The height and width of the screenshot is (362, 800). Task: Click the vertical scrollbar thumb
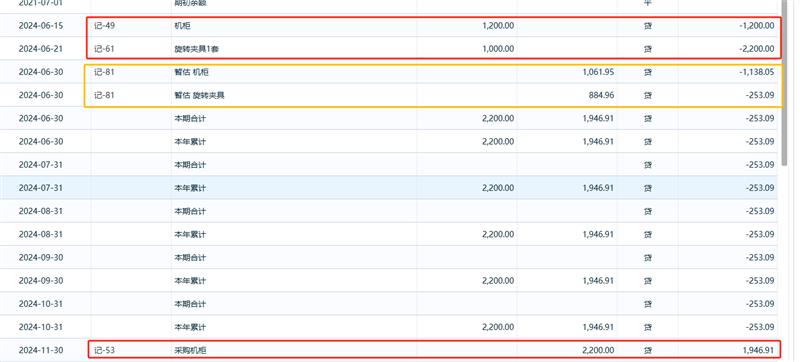coord(785,82)
